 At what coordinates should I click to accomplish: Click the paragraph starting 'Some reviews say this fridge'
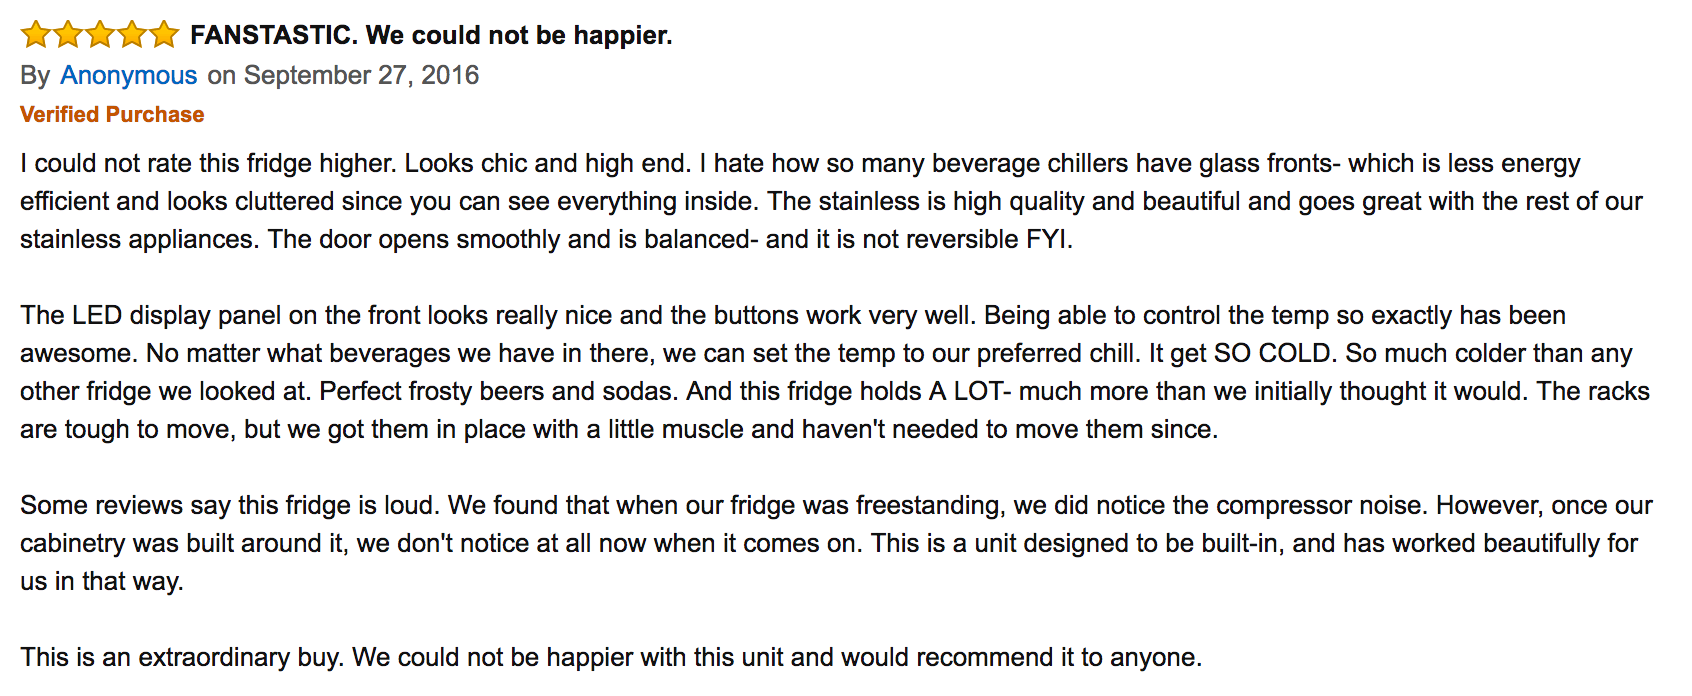click(836, 543)
